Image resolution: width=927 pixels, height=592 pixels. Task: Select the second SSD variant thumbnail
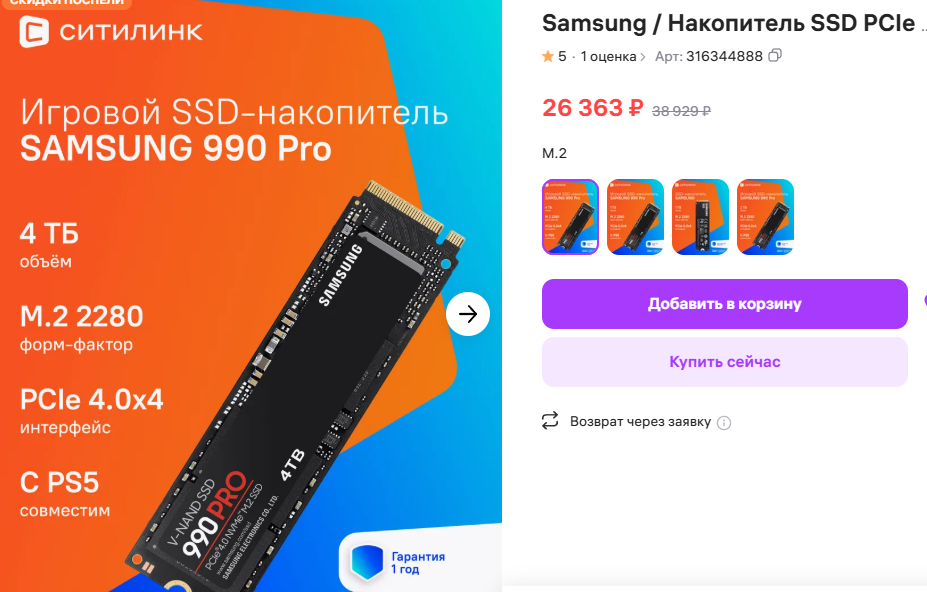point(636,217)
